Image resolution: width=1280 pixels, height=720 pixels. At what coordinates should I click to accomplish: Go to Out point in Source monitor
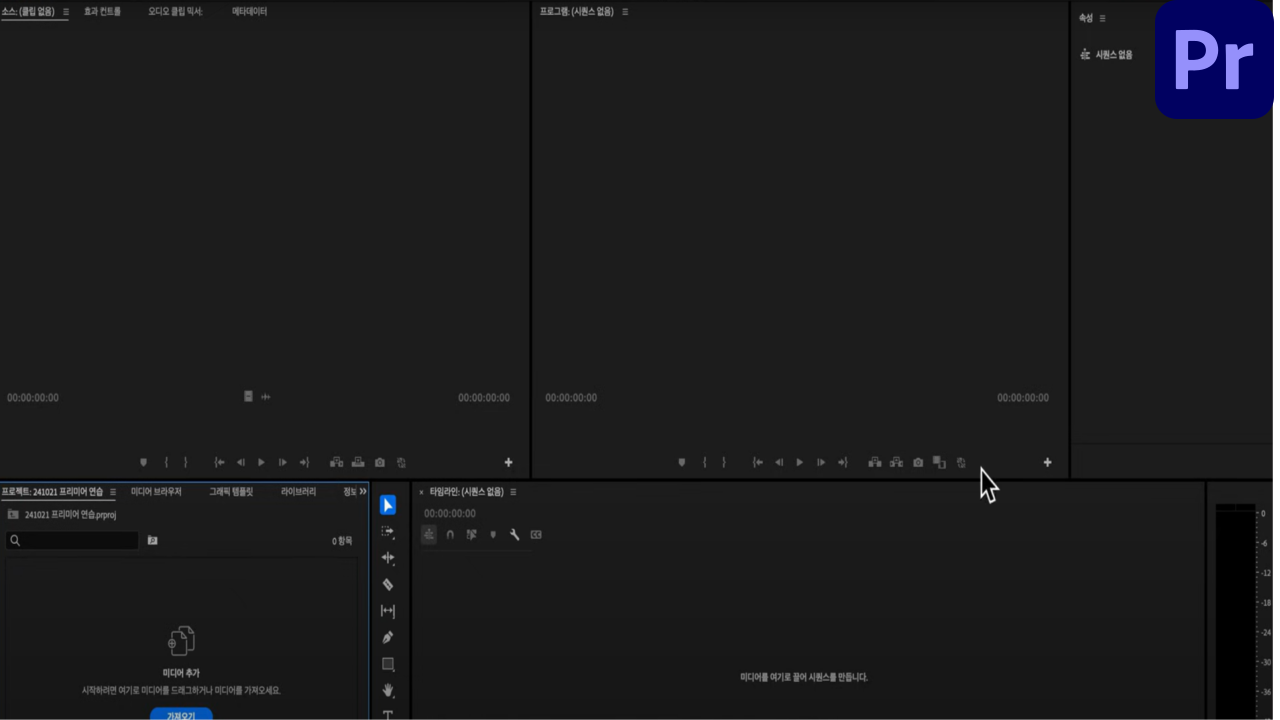(304, 462)
